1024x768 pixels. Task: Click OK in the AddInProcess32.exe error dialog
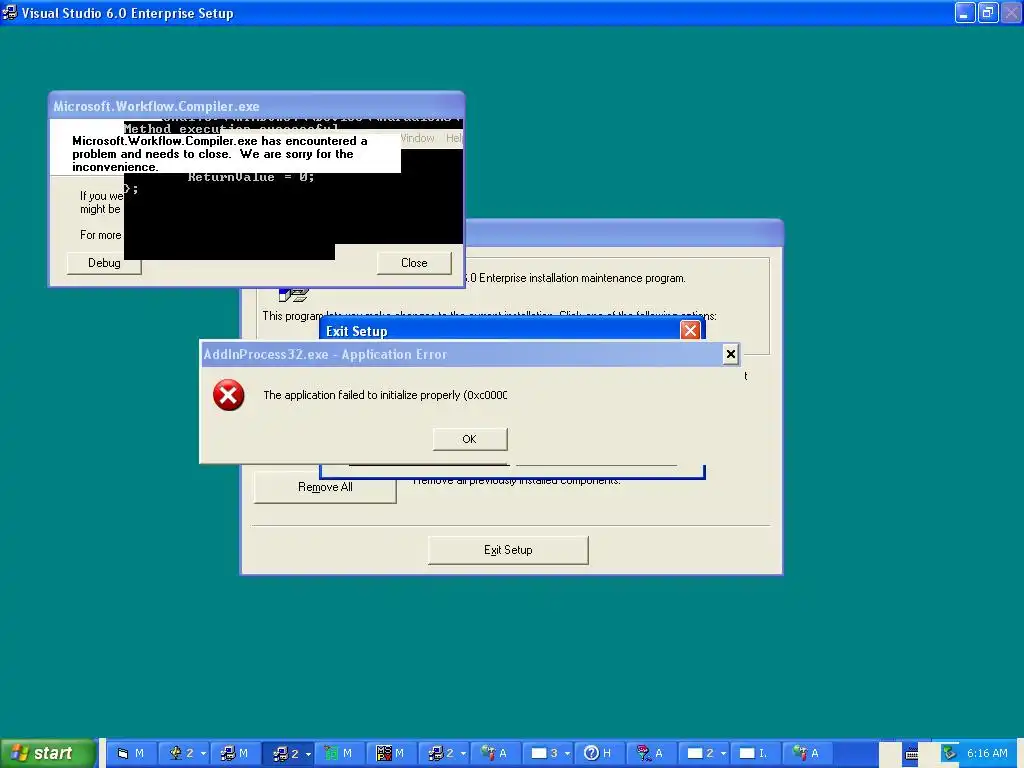click(x=470, y=439)
